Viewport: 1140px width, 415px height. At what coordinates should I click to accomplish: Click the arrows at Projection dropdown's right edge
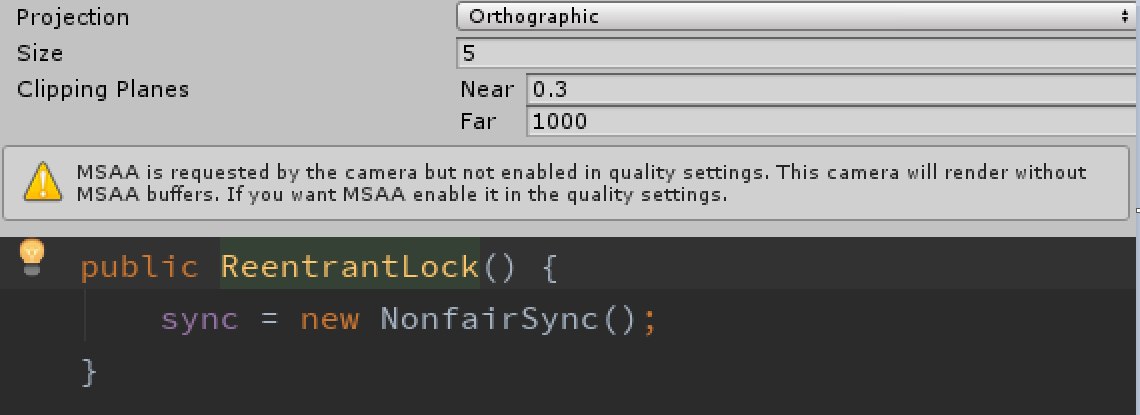click(x=1125, y=17)
